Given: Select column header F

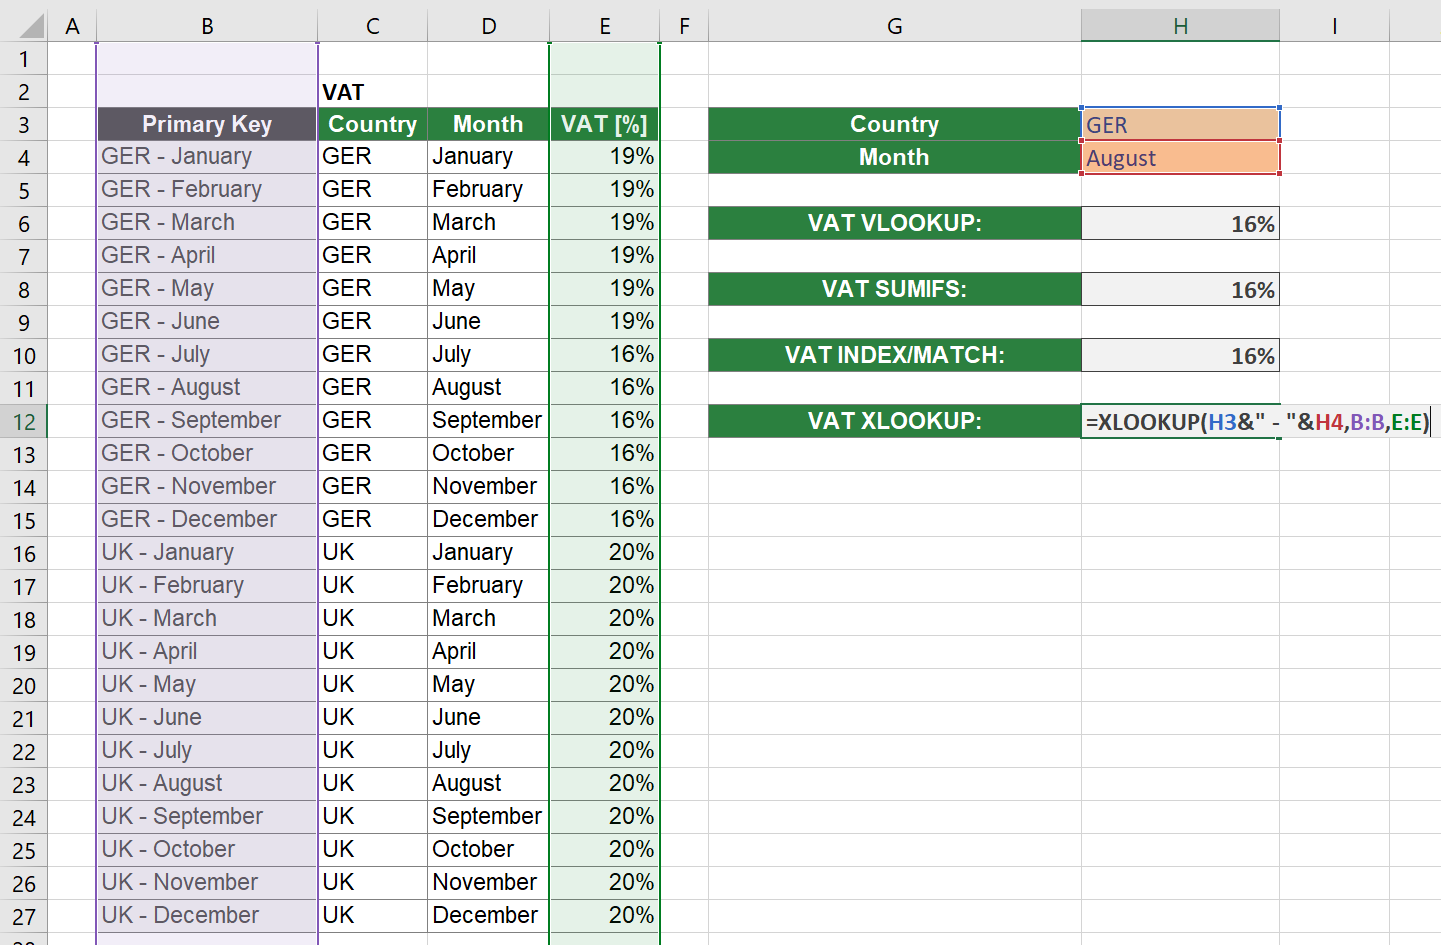Looking at the screenshot, I should pyautogui.click(x=684, y=26).
